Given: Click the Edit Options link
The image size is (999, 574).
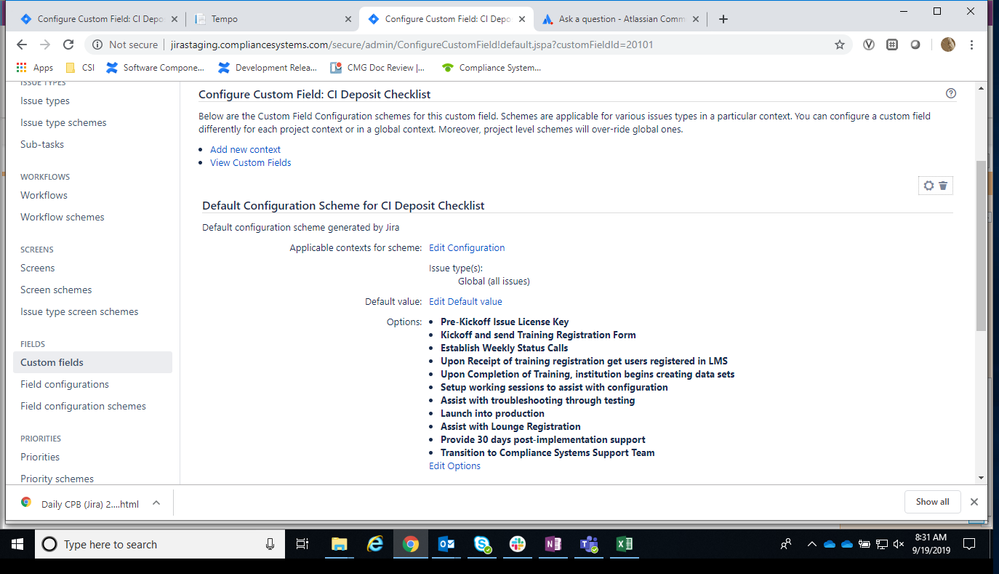Looking at the screenshot, I should click(x=454, y=466).
